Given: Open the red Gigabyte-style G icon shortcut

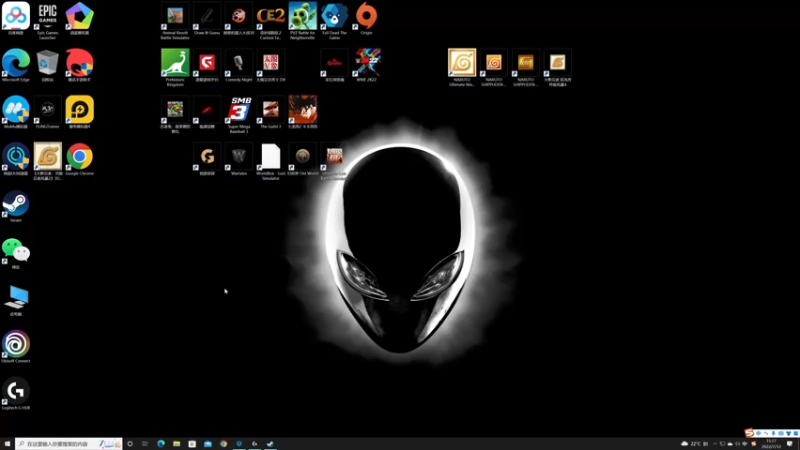Looking at the screenshot, I should pos(207,65).
